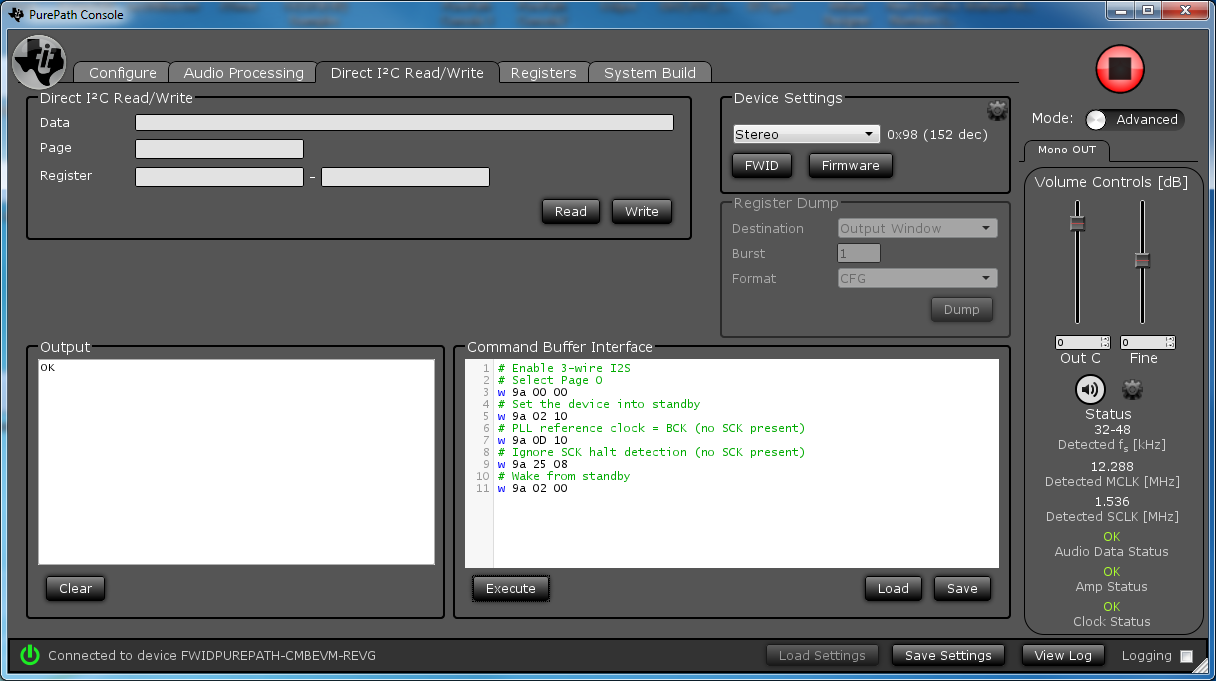
Task: Open the Destination Output Window dropdown
Action: [918, 228]
